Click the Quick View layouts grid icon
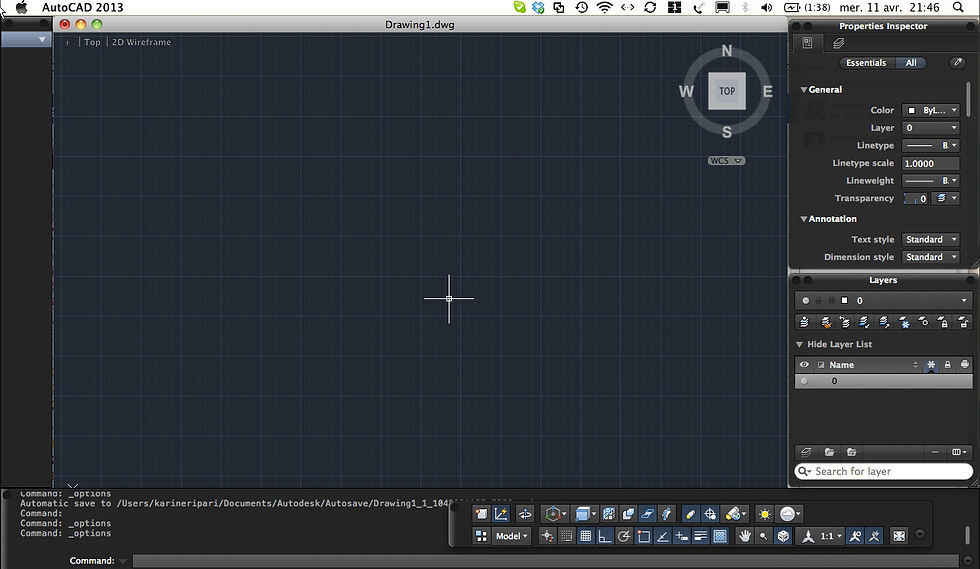This screenshot has height=569, width=980. pos(481,536)
